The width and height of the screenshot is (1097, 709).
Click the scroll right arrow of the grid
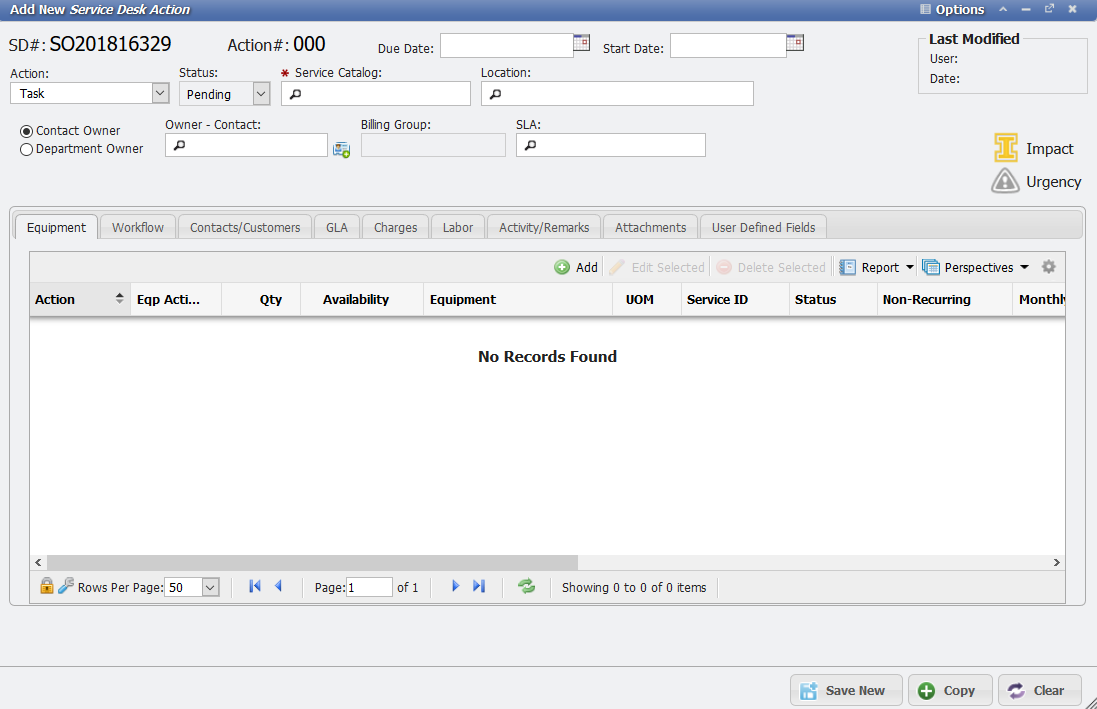tap(1056, 562)
